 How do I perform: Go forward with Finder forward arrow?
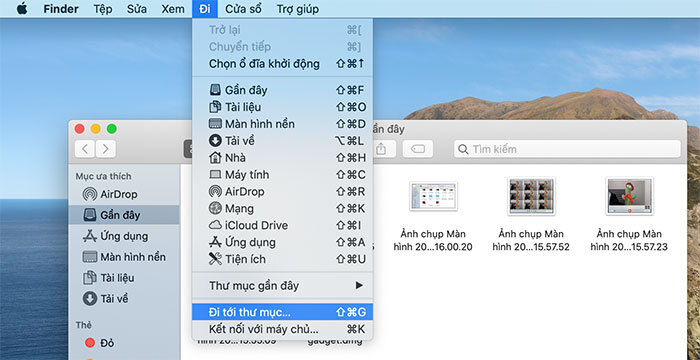(105, 149)
